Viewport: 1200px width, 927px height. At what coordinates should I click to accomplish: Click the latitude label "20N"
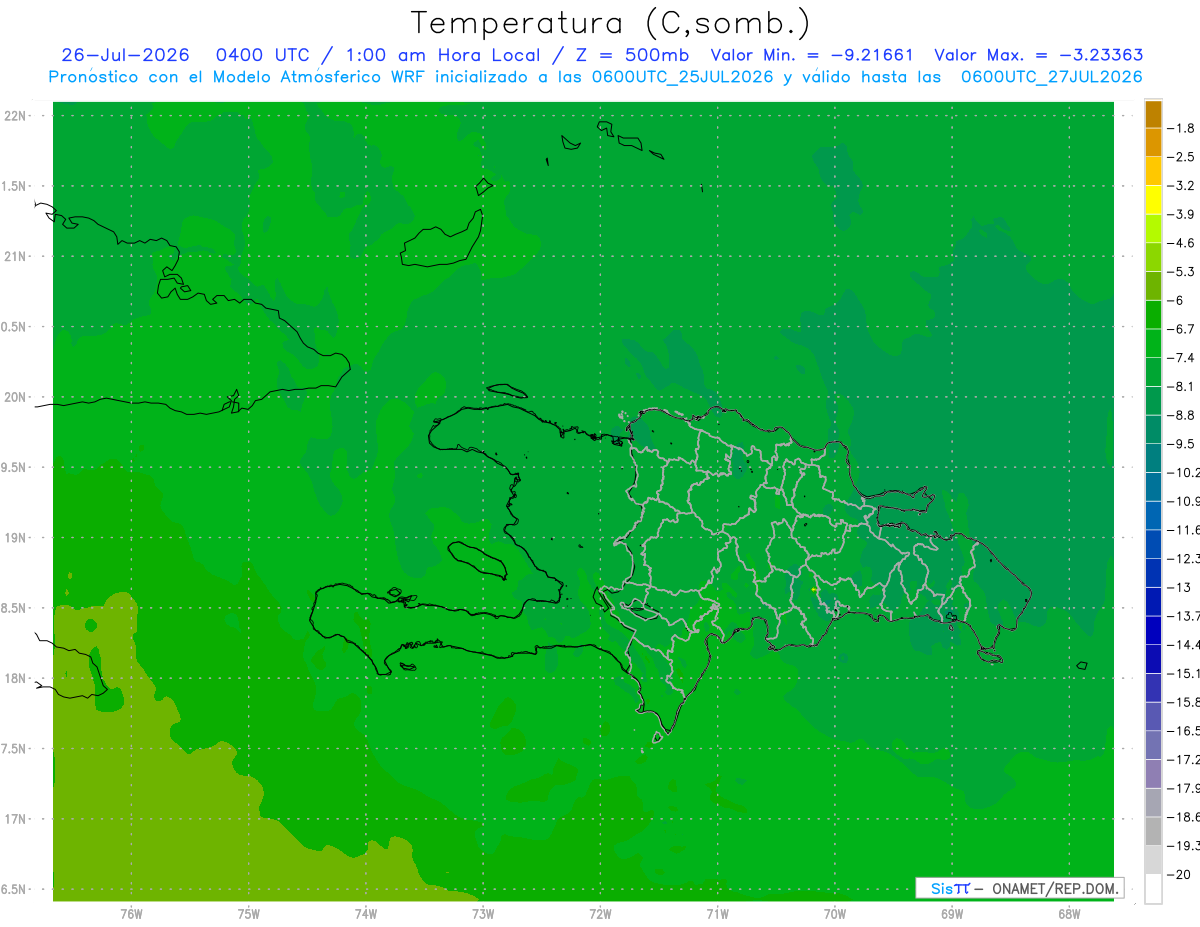[16, 398]
